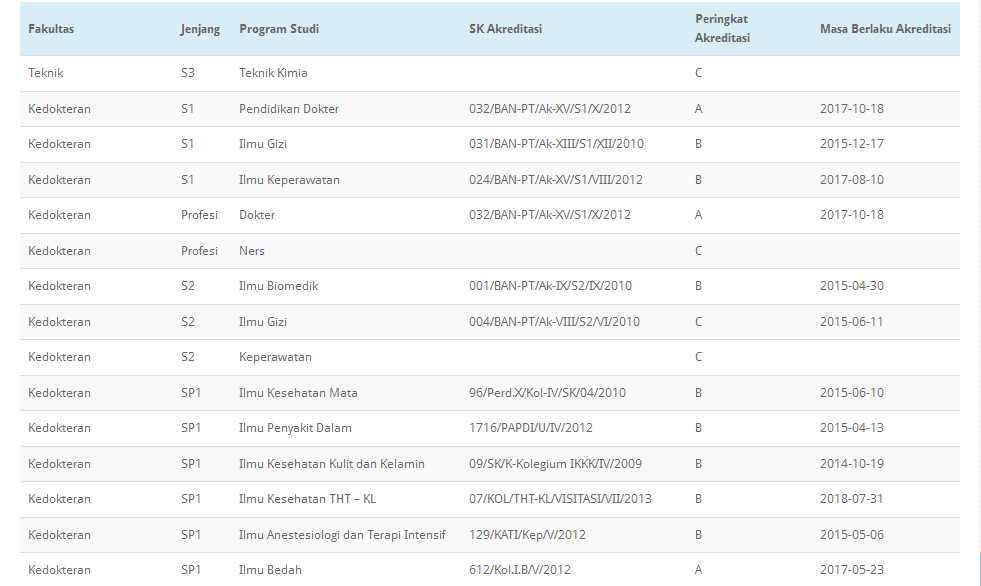Click the 2018-07-31 expiry date cell

[x=852, y=499]
